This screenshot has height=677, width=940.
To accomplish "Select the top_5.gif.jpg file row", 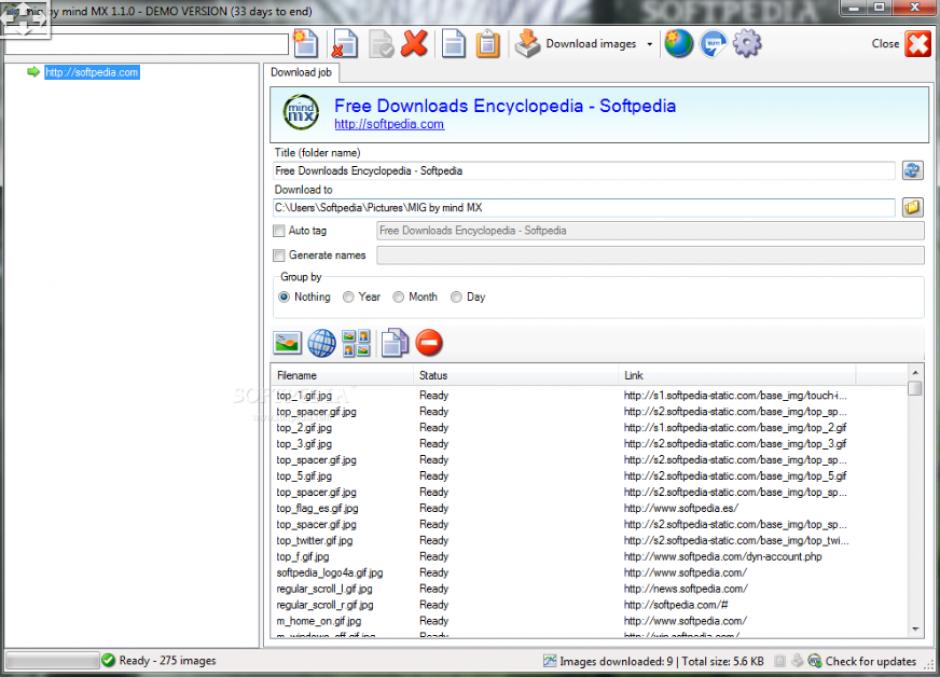I will [x=590, y=476].
